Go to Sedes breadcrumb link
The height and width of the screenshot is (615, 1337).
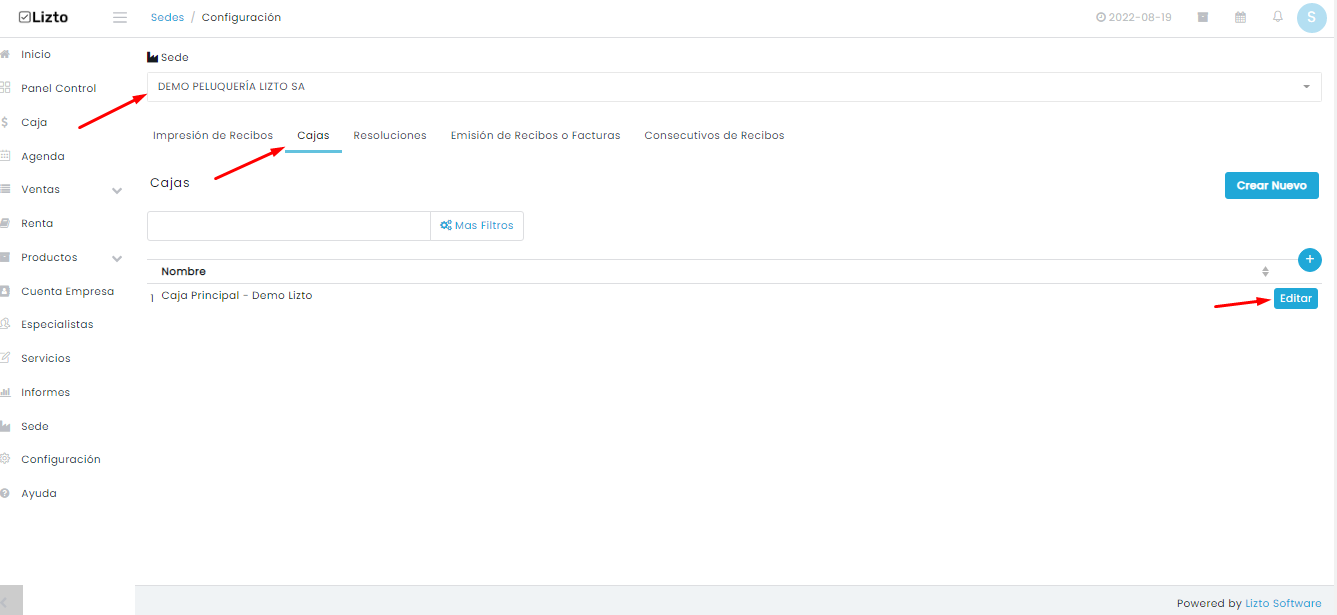(167, 17)
